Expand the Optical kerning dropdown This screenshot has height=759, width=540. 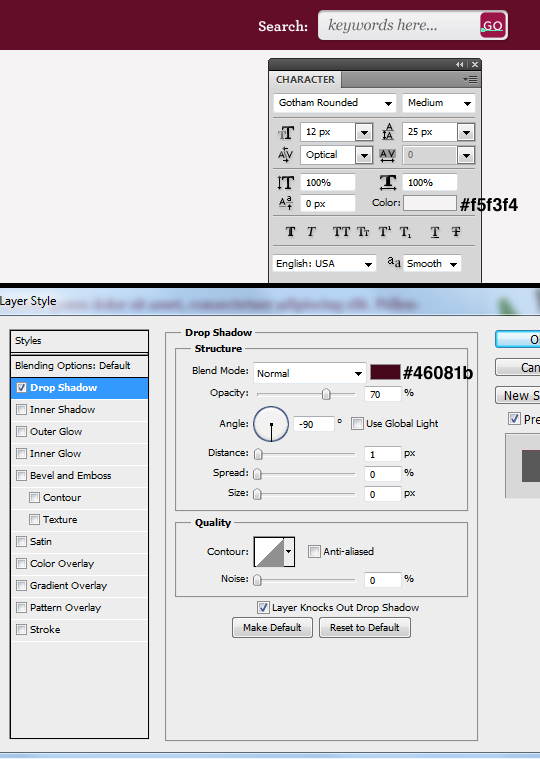[x=364, y=155]
